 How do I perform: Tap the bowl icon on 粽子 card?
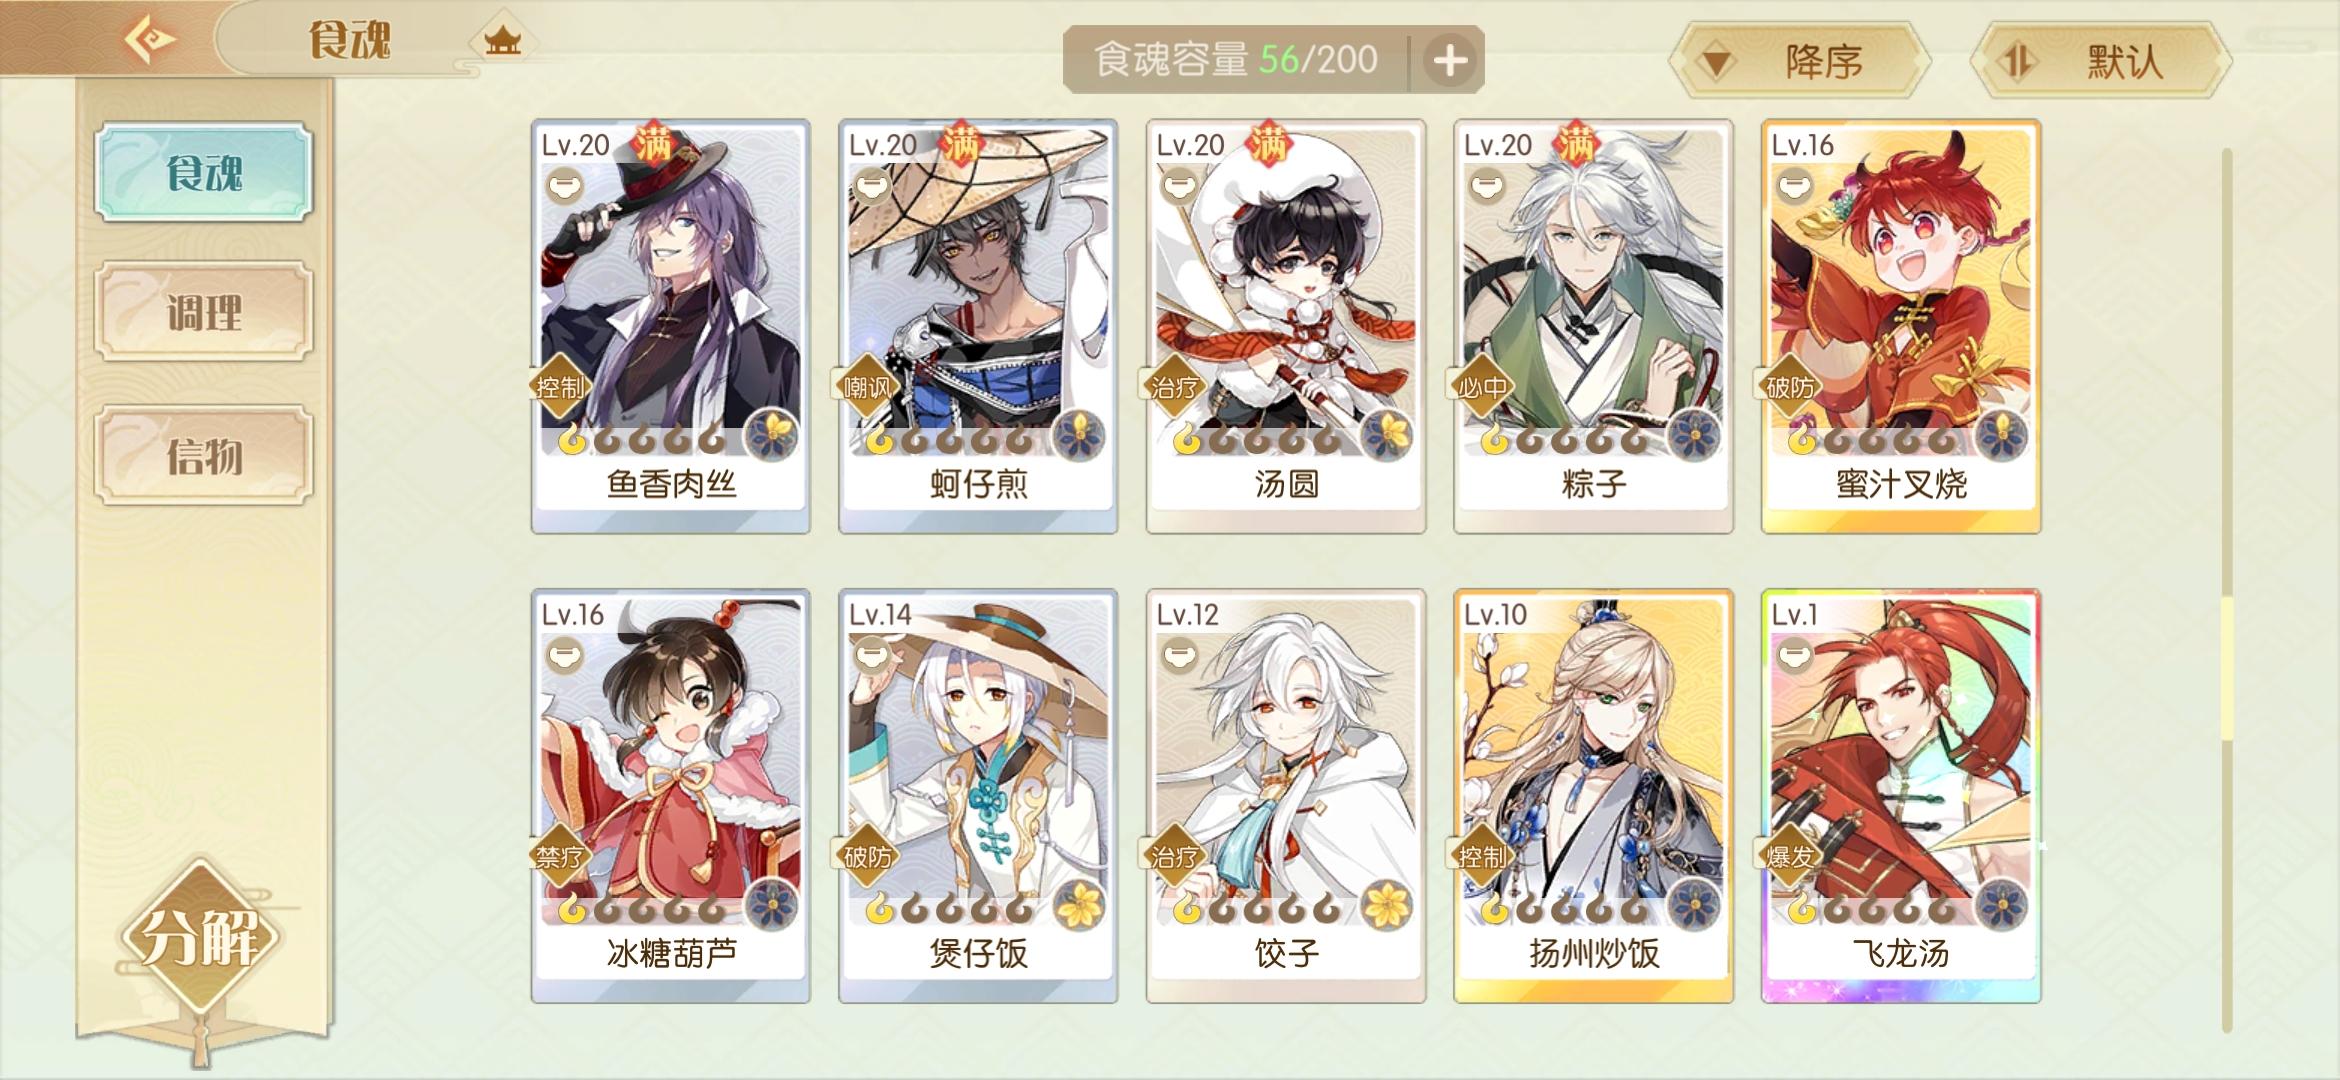[x=1486, y=184]
